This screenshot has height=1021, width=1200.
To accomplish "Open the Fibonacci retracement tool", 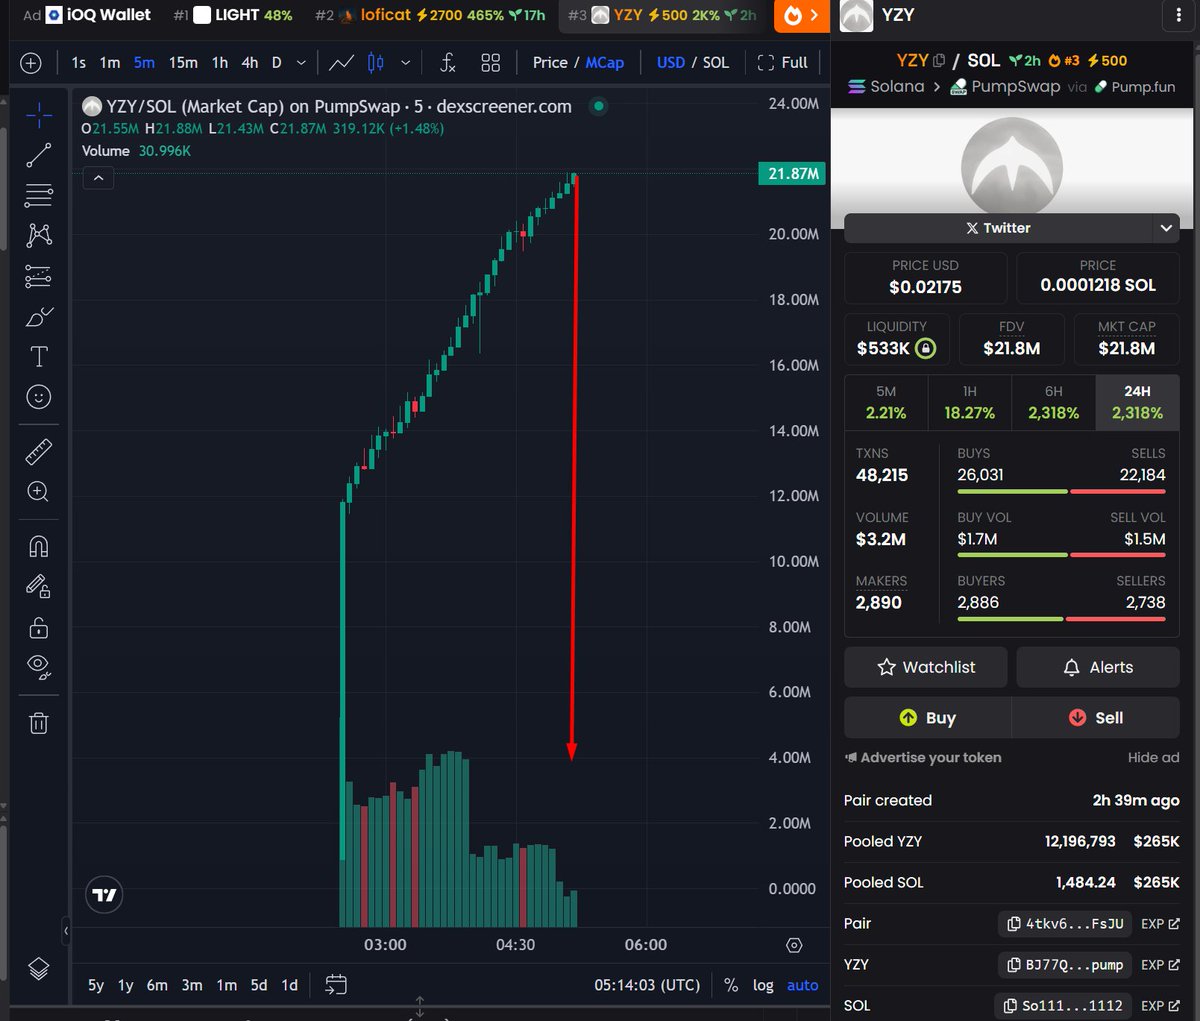I will tap(39, 195).
